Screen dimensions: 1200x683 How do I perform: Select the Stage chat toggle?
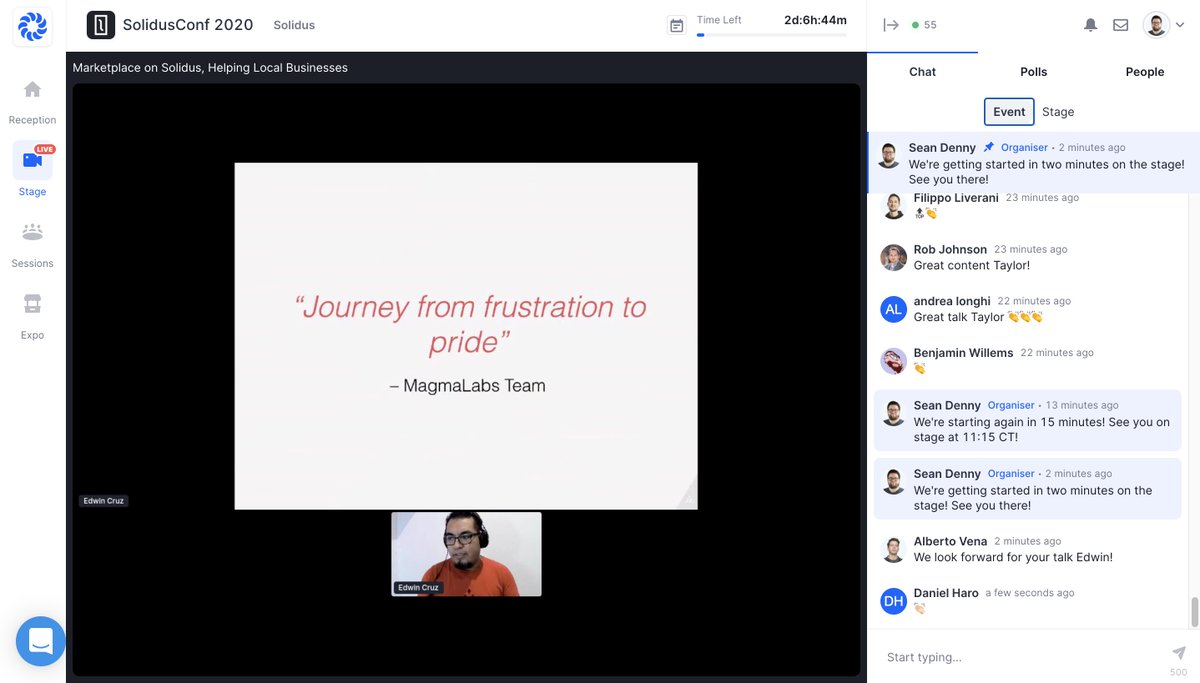(1058, 112)
